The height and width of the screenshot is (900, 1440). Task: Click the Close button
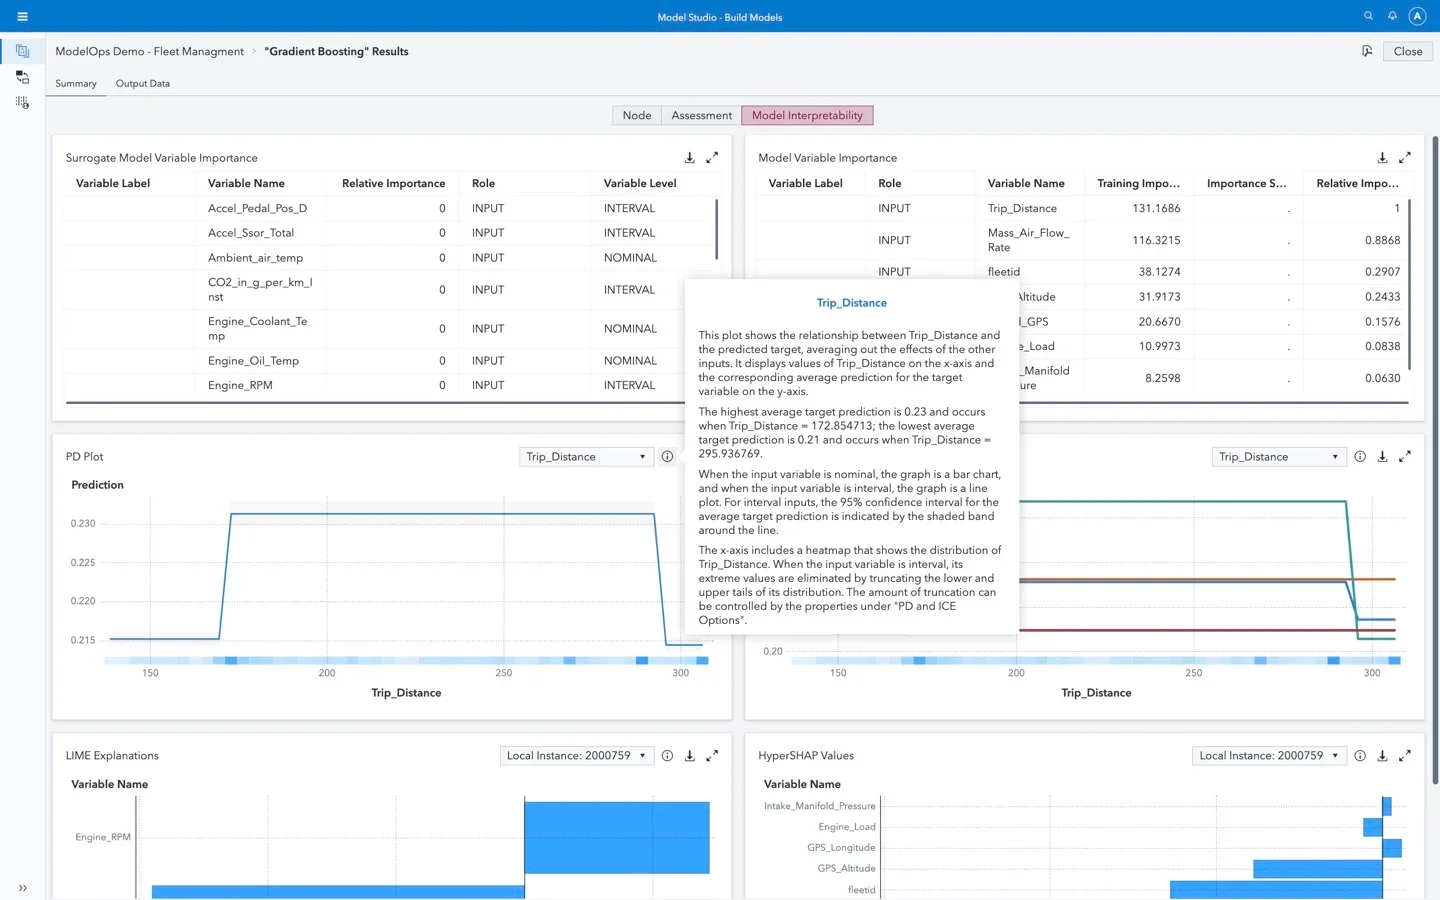[1407, 52]
